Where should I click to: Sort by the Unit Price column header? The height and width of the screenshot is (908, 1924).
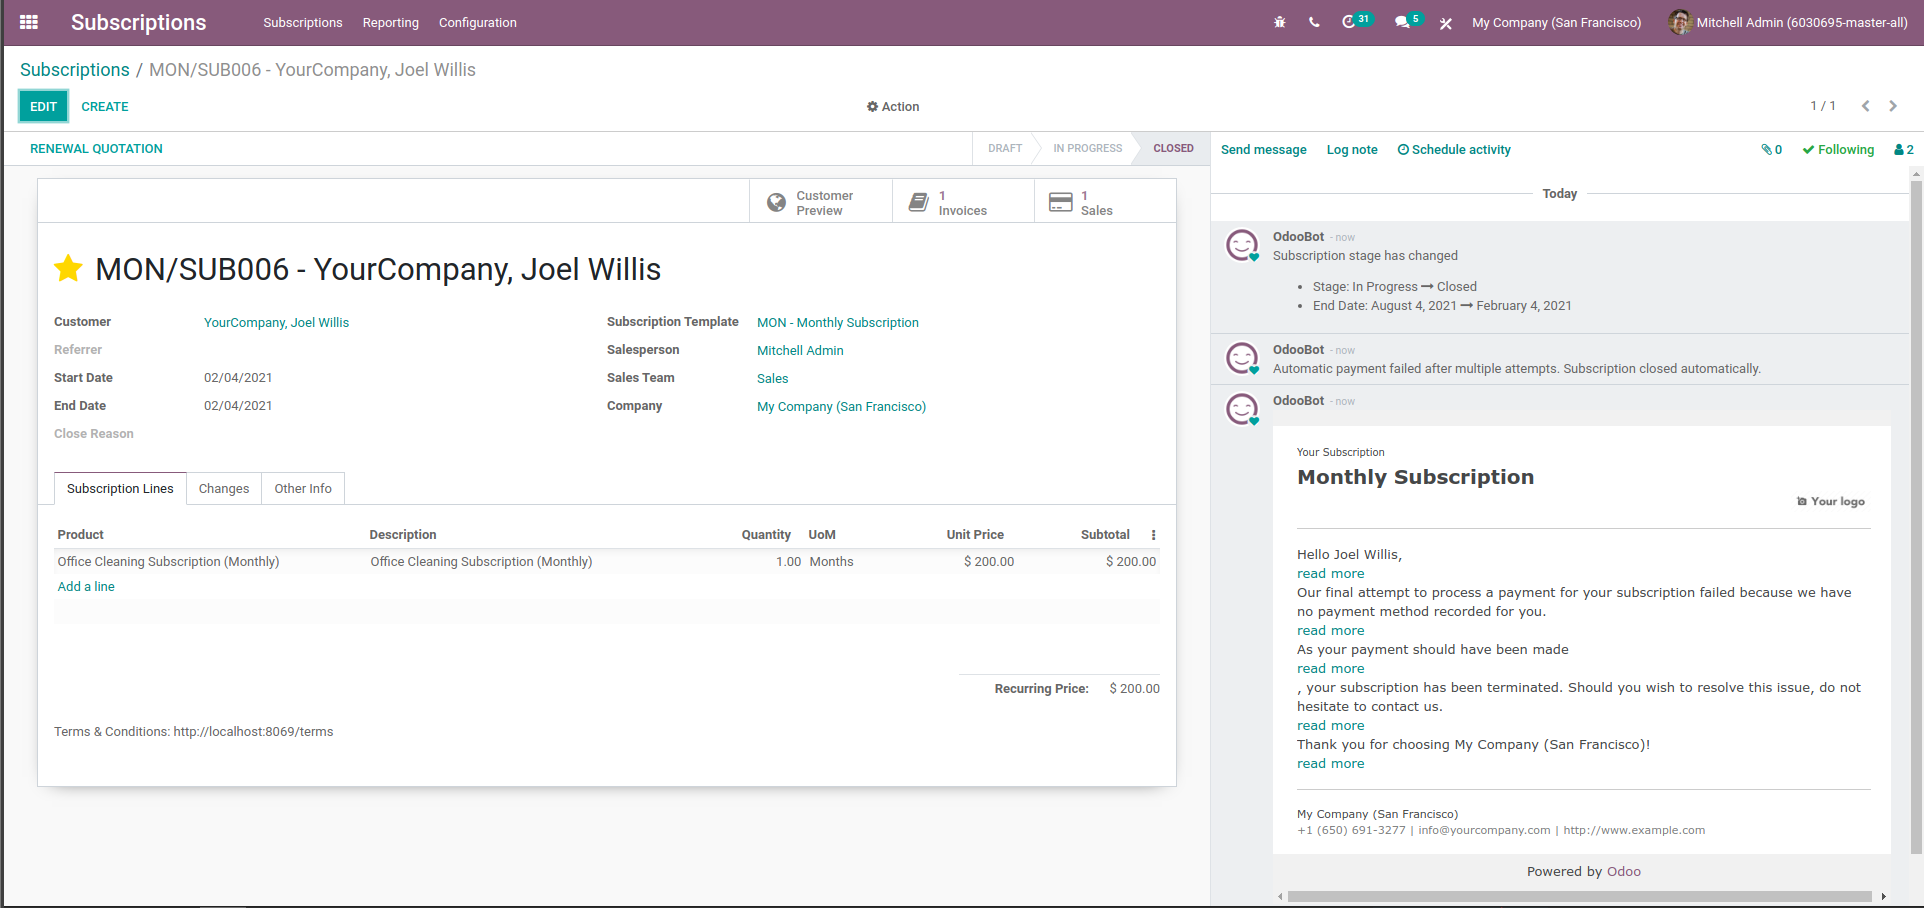[975, 535]
